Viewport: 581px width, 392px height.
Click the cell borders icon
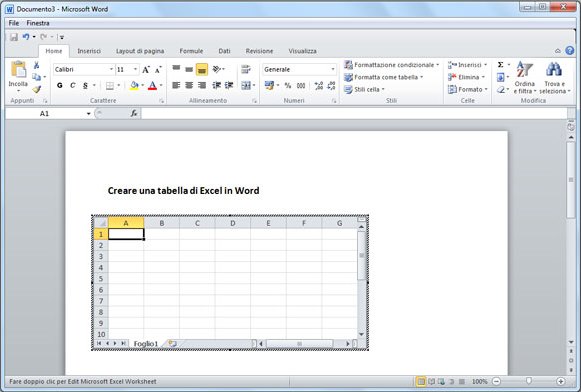click(110, 86)
